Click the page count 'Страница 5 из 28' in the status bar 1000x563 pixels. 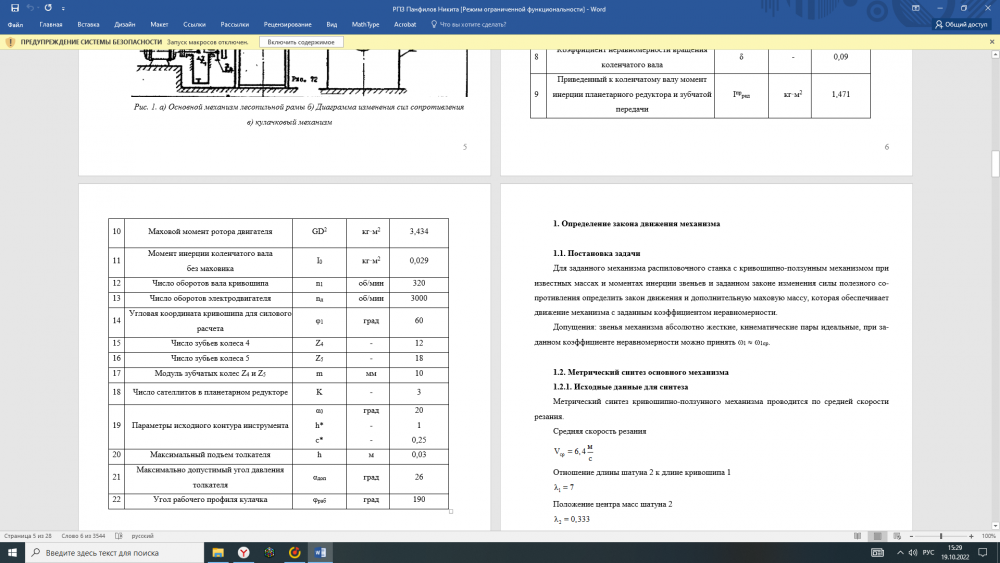pos(27,536)
